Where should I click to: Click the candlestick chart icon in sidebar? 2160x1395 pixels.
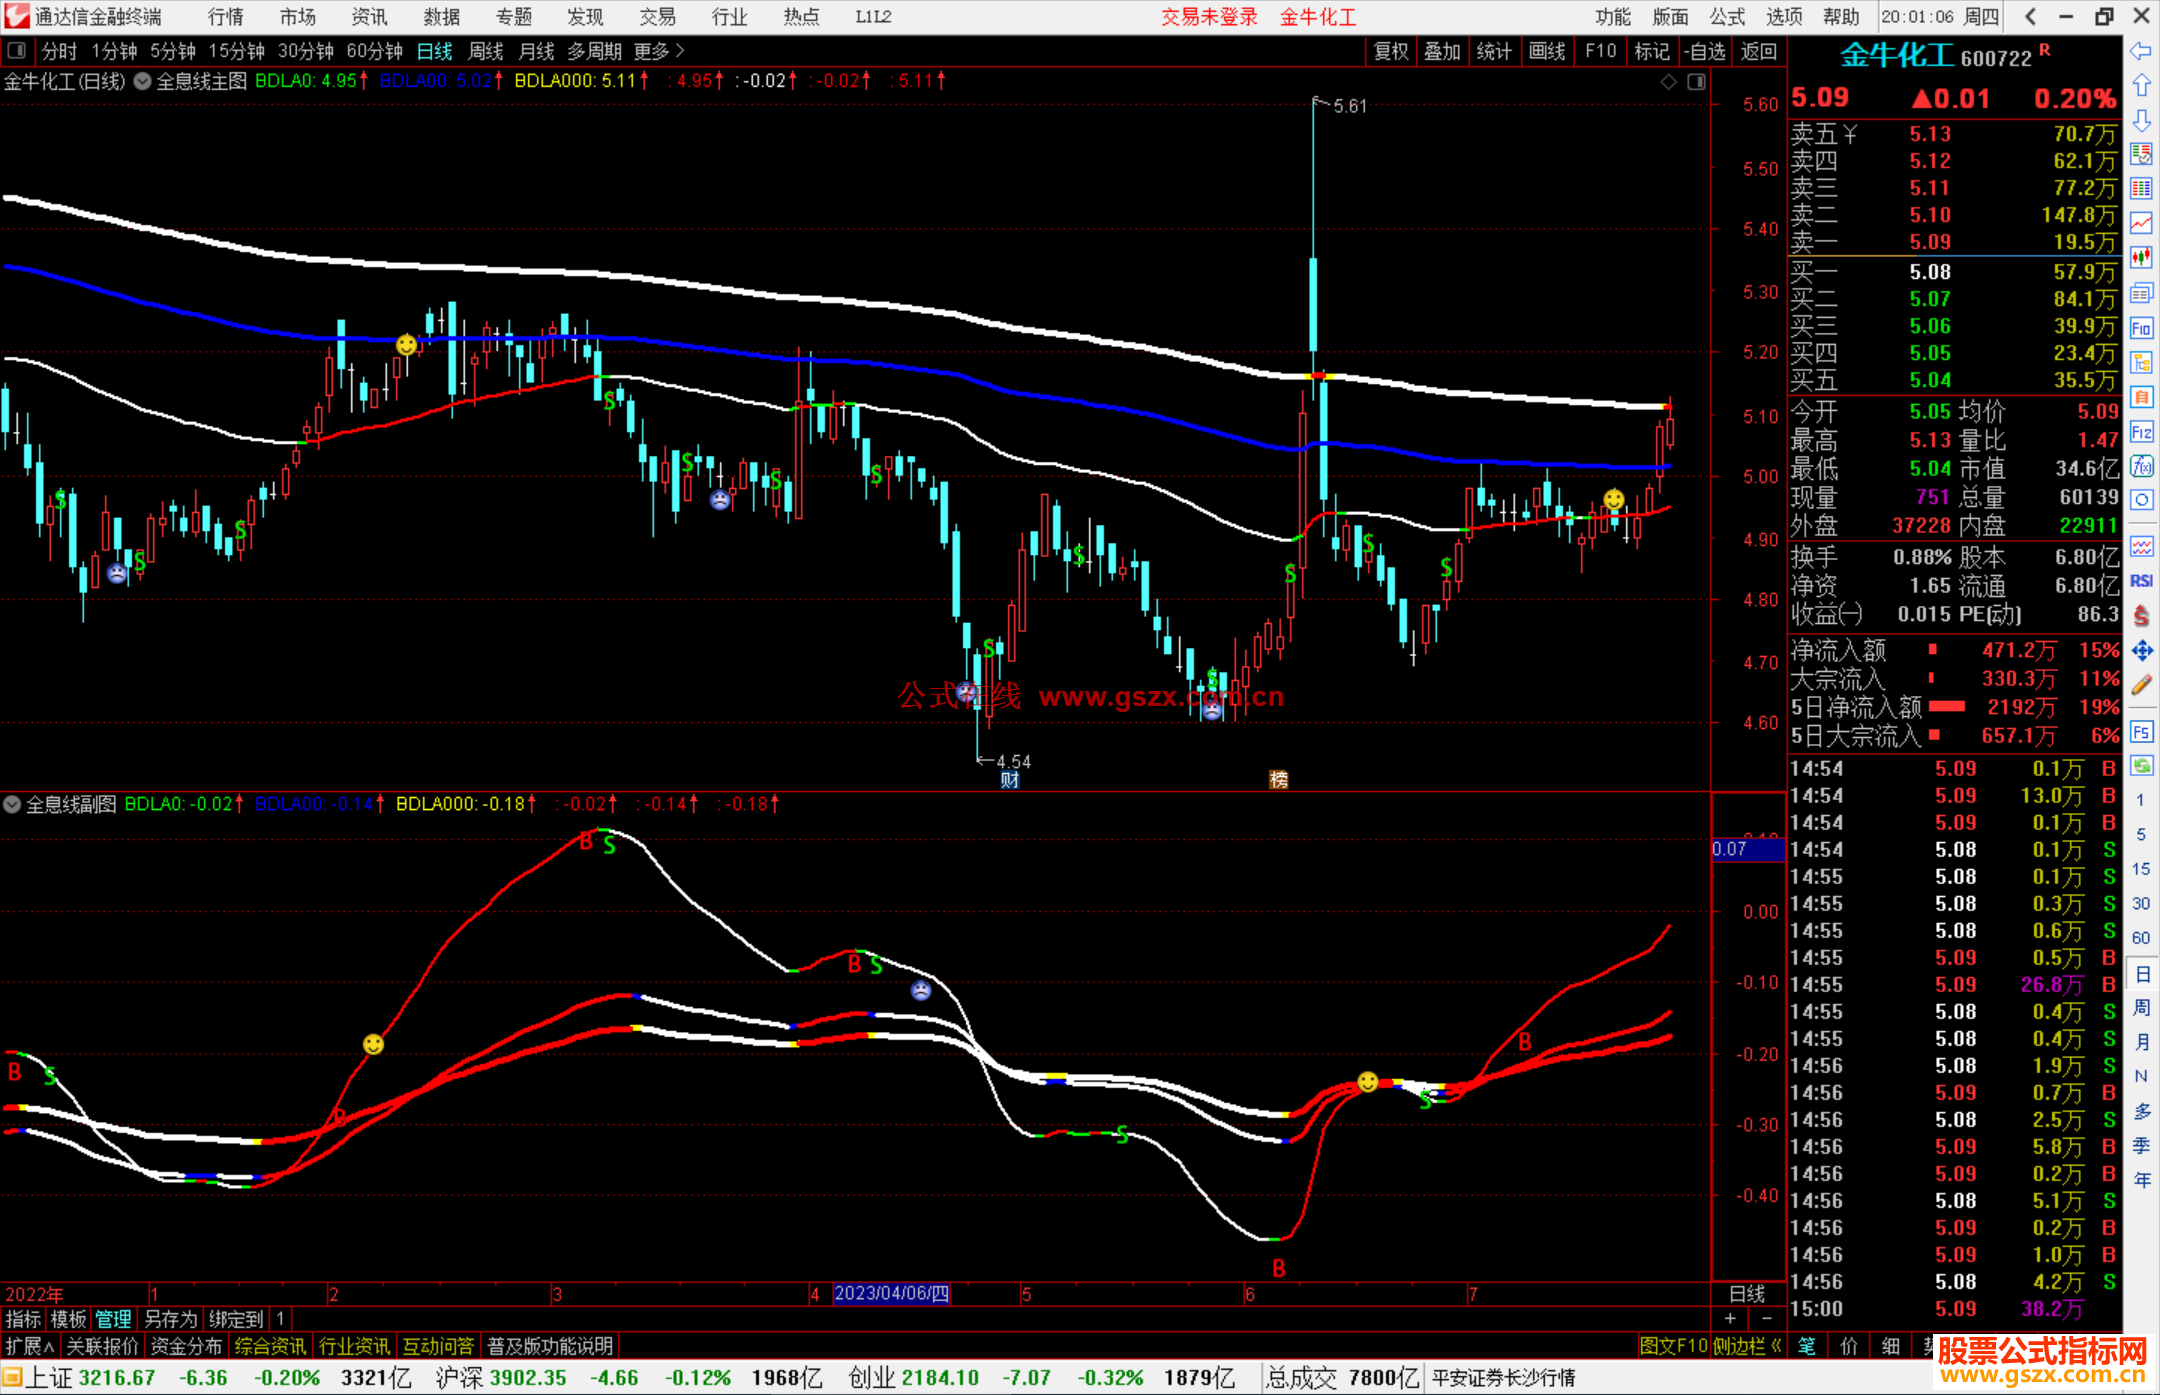(x=2141, y=258)
